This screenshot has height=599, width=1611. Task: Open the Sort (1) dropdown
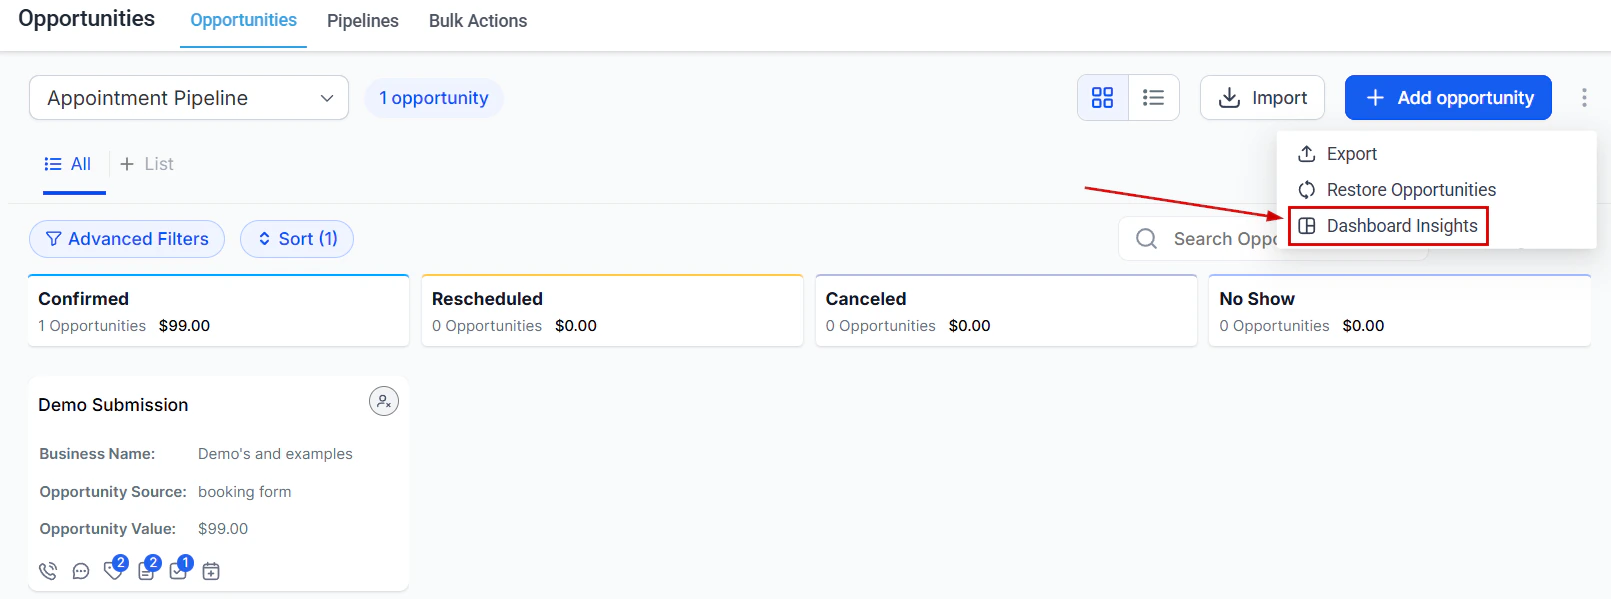[x=297, y=238]
